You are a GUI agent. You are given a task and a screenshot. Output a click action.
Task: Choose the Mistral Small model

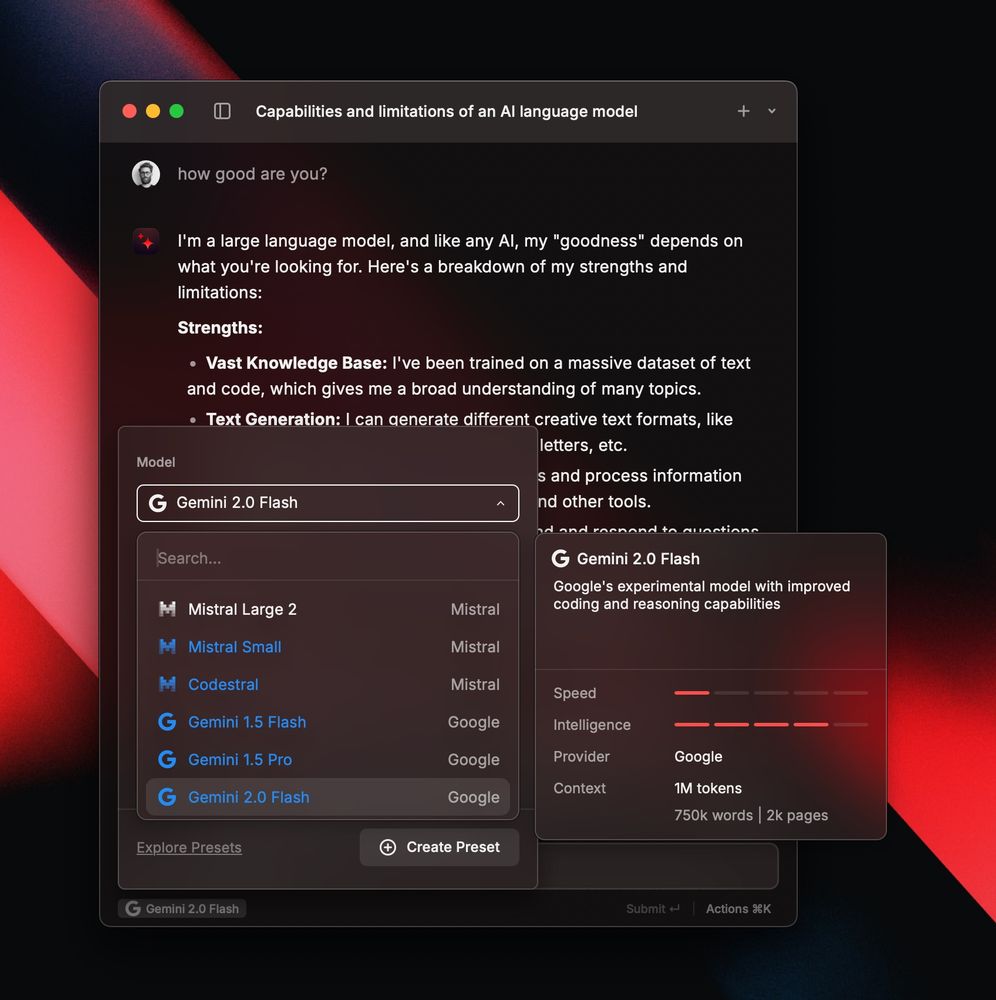coord(328,647)
